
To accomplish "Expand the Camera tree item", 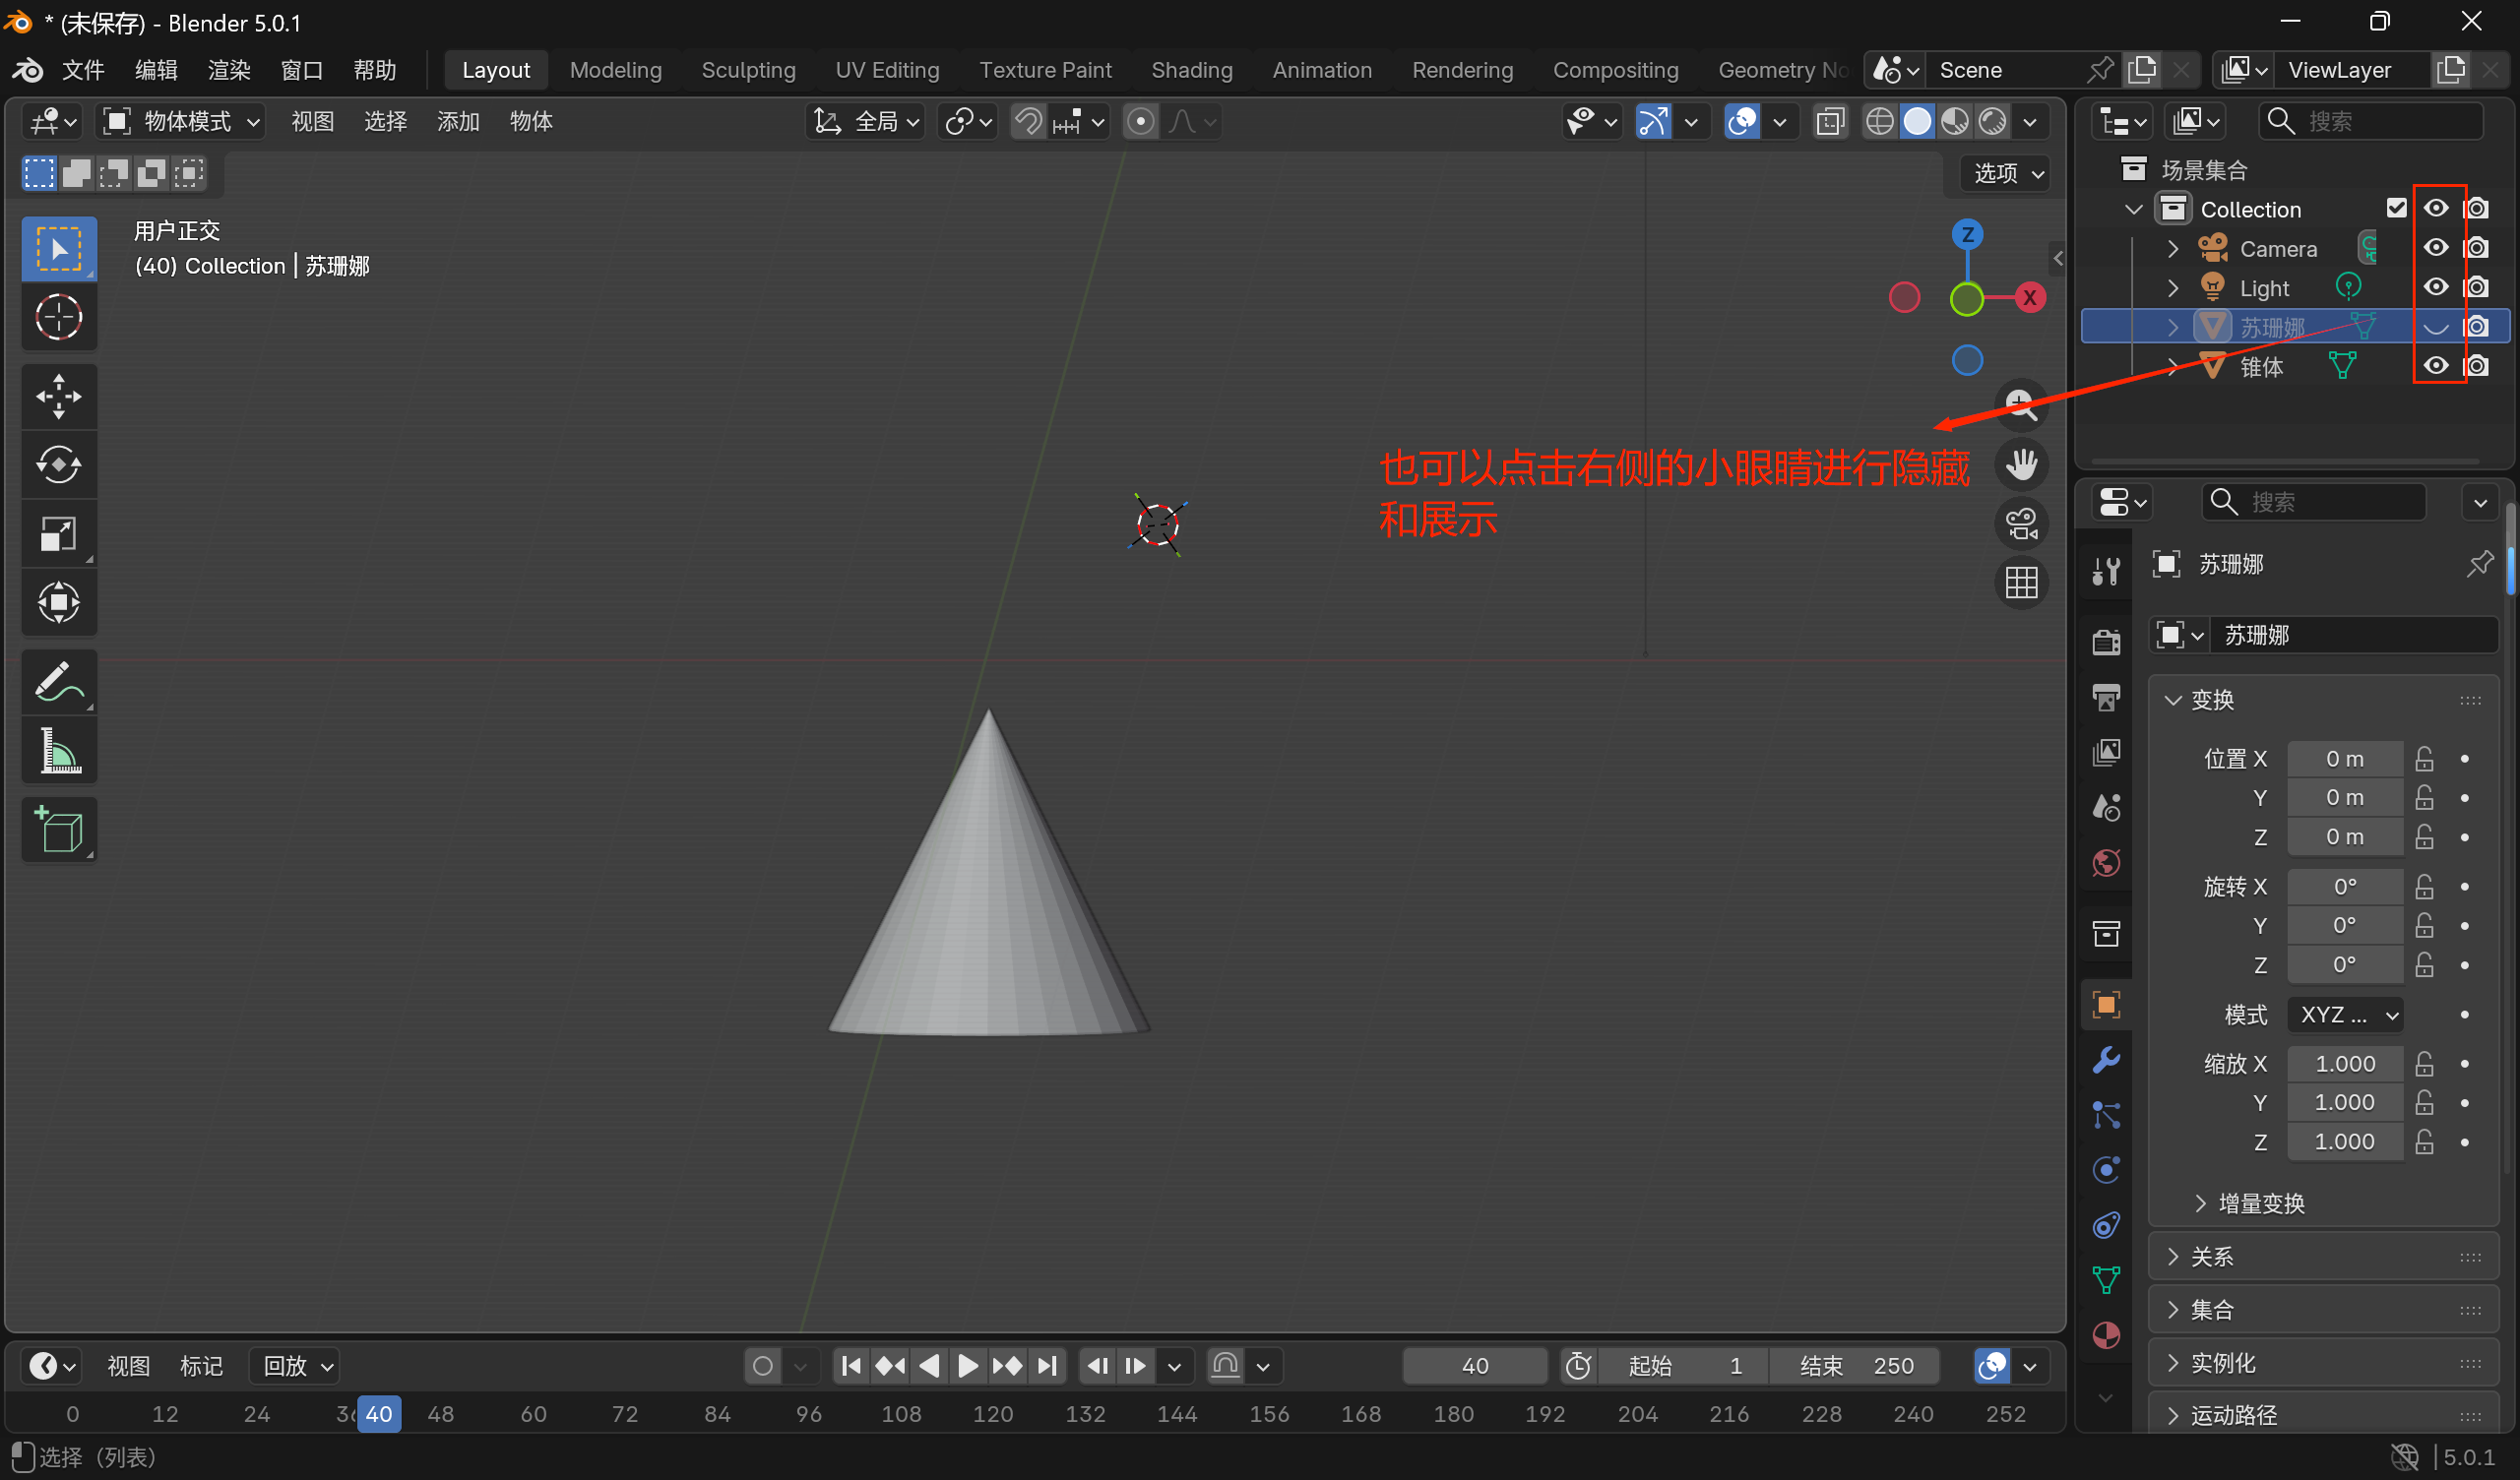I will tap(2172, 248).
